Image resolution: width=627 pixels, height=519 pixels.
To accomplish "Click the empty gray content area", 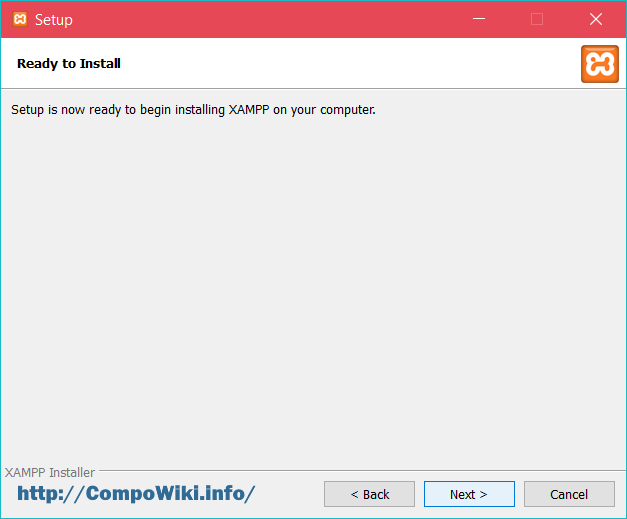I will click(313, 290).
